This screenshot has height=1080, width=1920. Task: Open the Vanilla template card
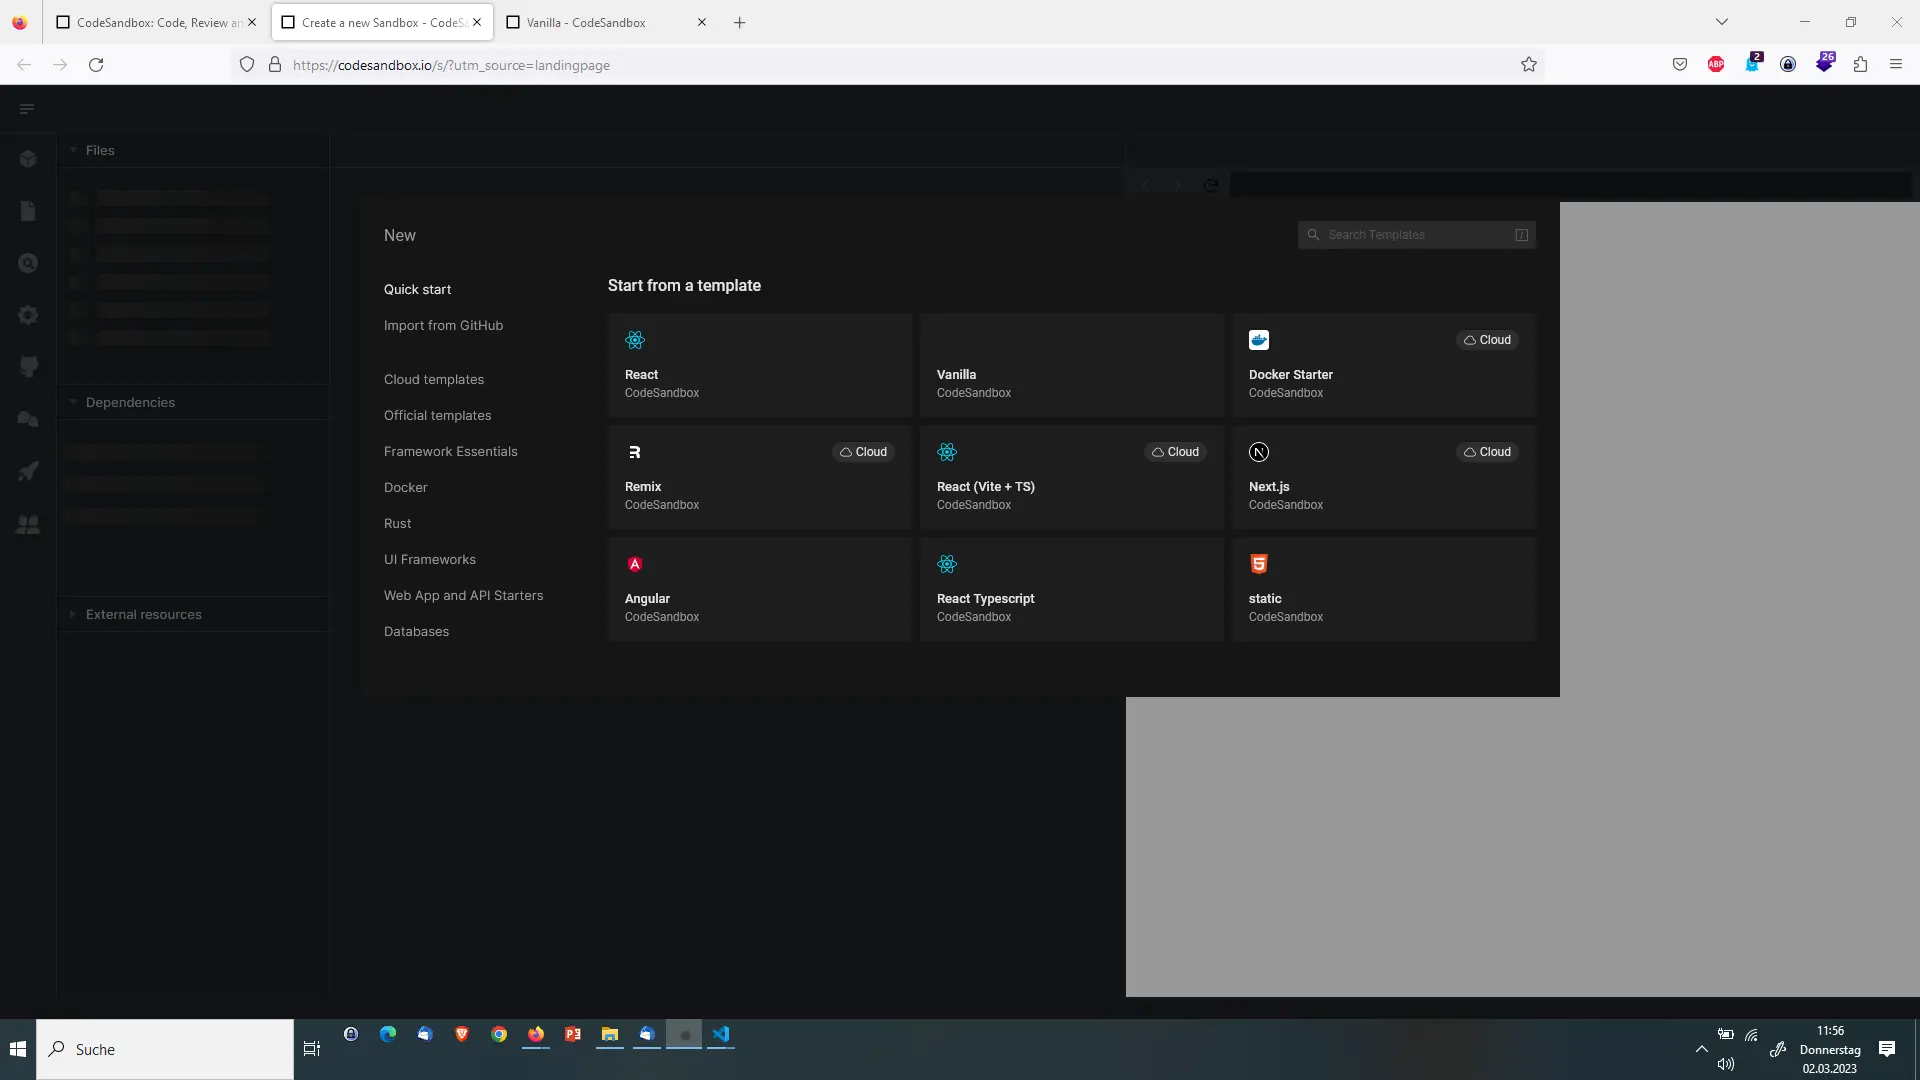pyautogui.click(x=1072, y=365)
